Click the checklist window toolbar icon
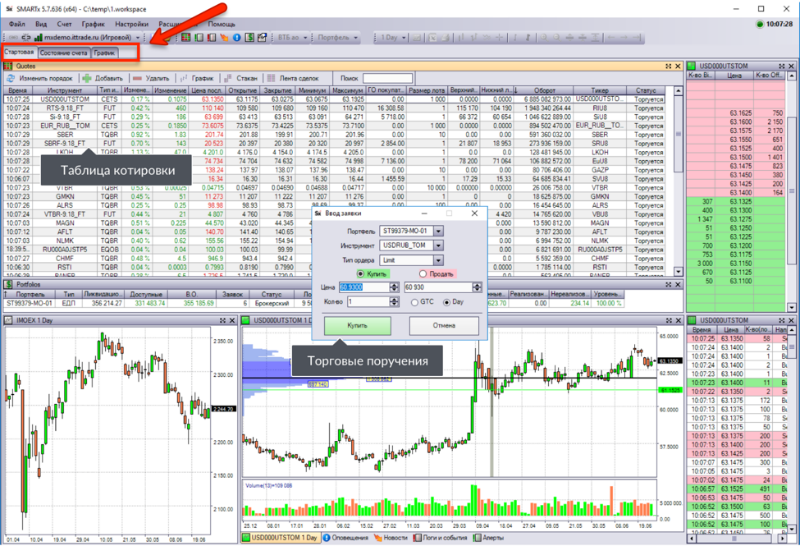The image size is (800, 546). tap(262, 37)
